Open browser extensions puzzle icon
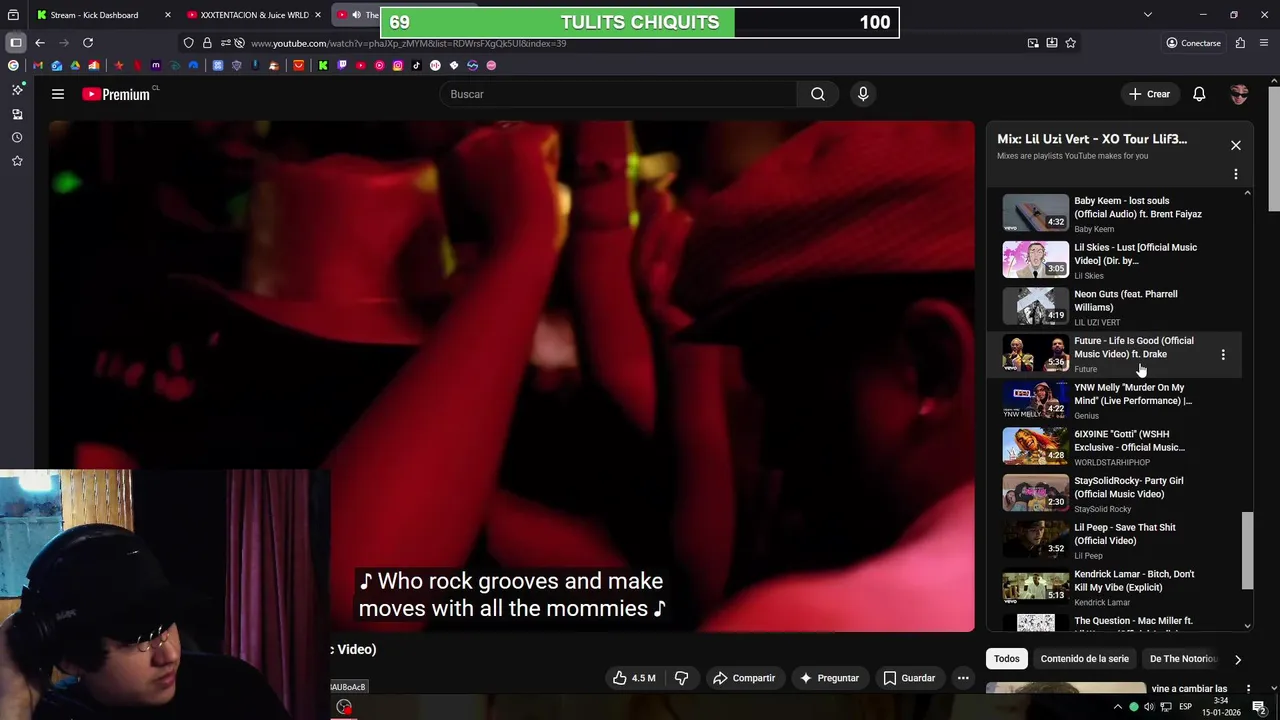The image size is (1280, 720). pyautogui.click(x=1240, y=43)
